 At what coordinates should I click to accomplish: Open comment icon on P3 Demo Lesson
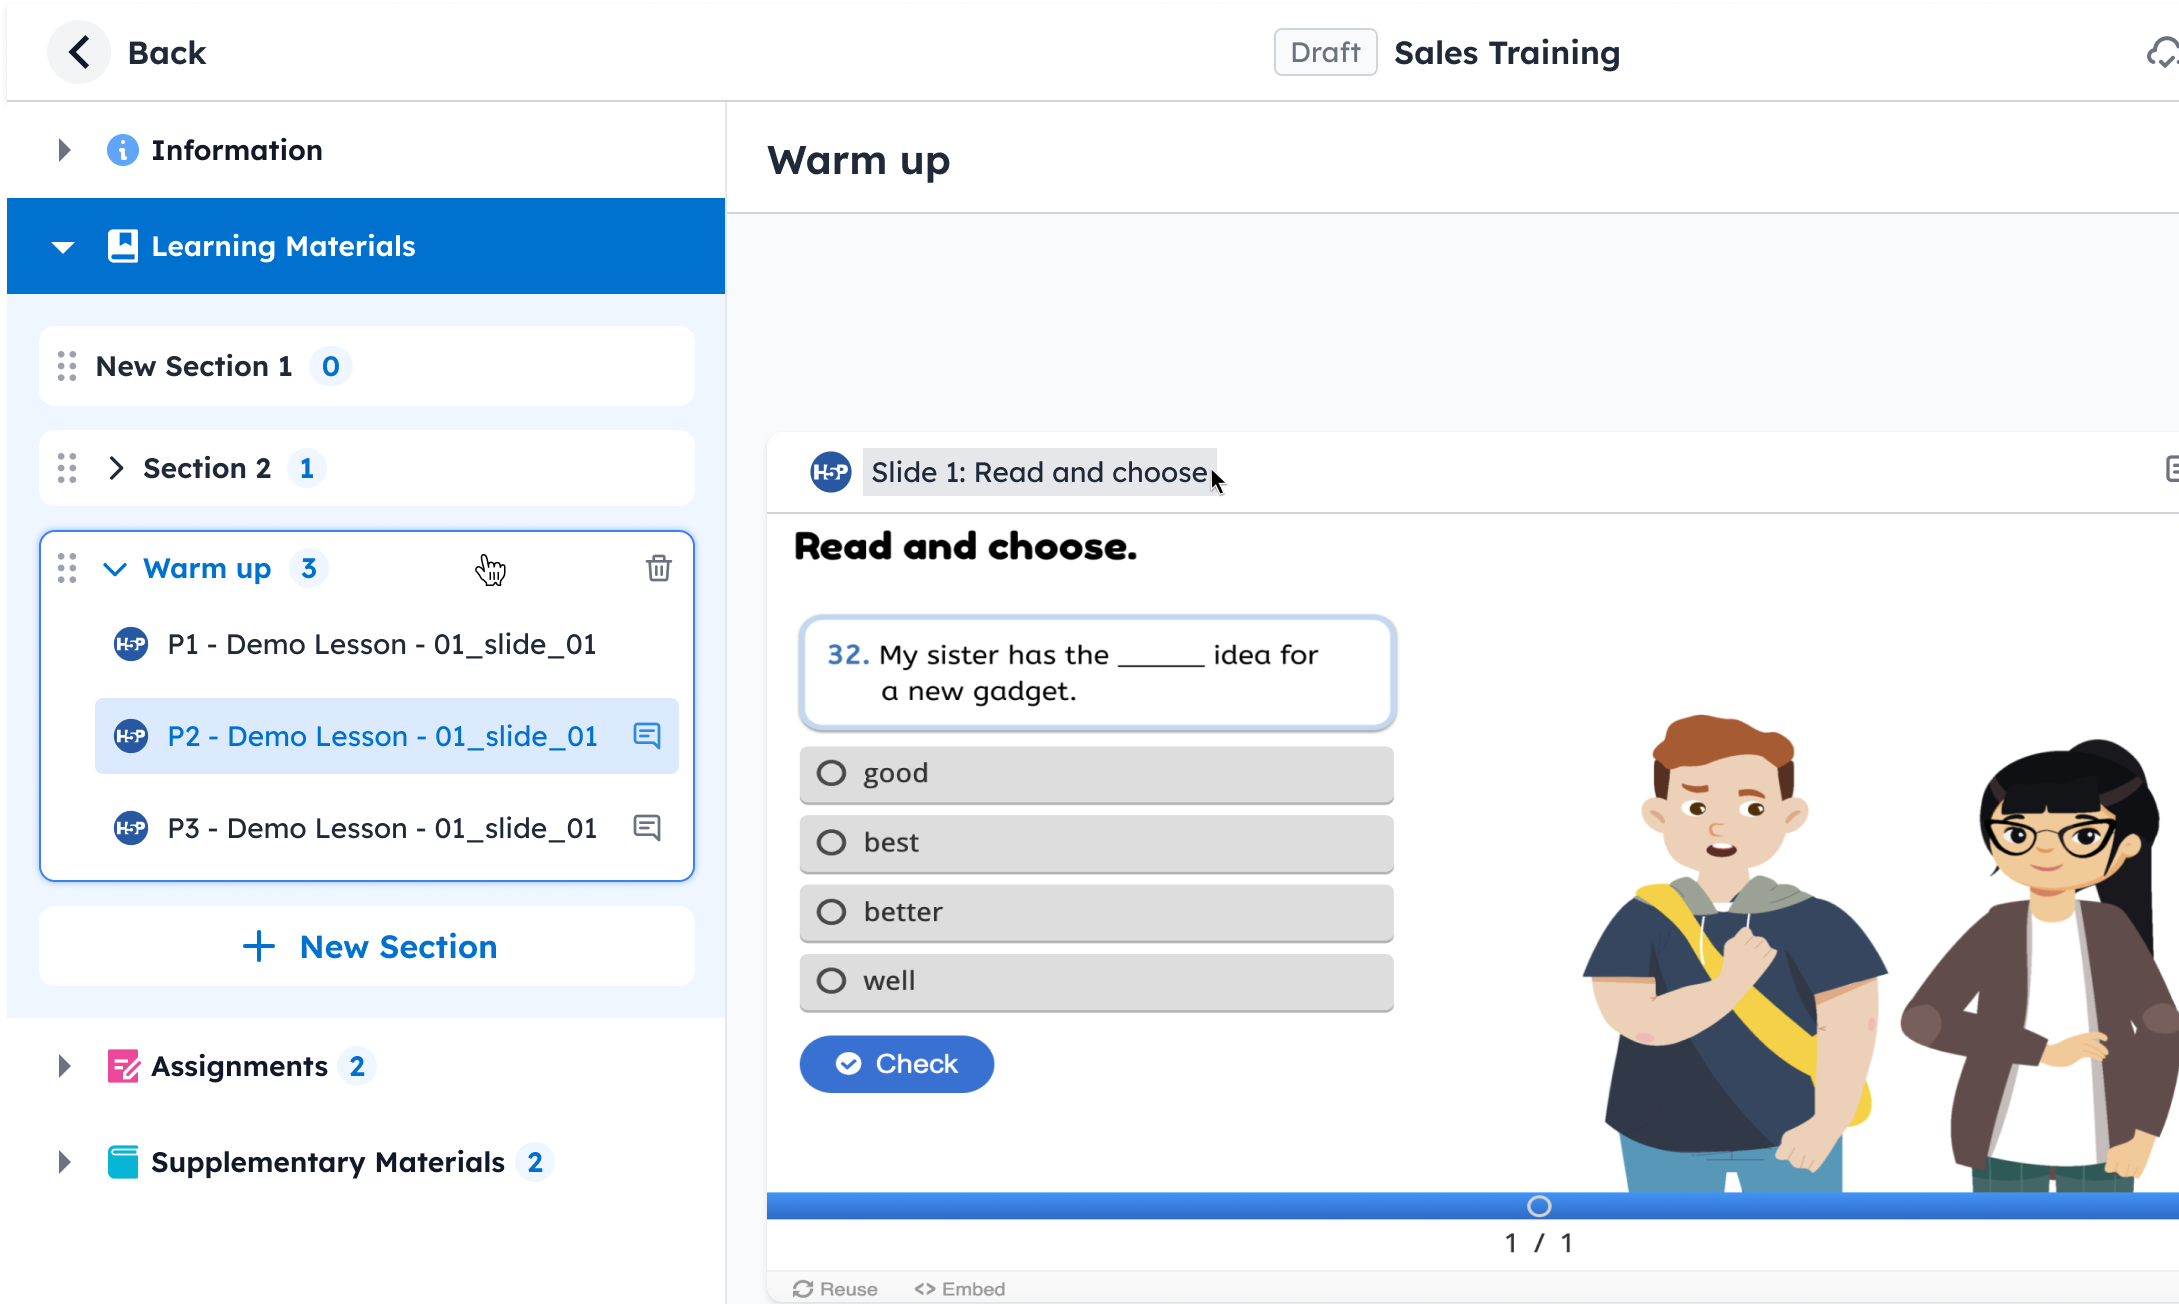(x=647, y=828)
